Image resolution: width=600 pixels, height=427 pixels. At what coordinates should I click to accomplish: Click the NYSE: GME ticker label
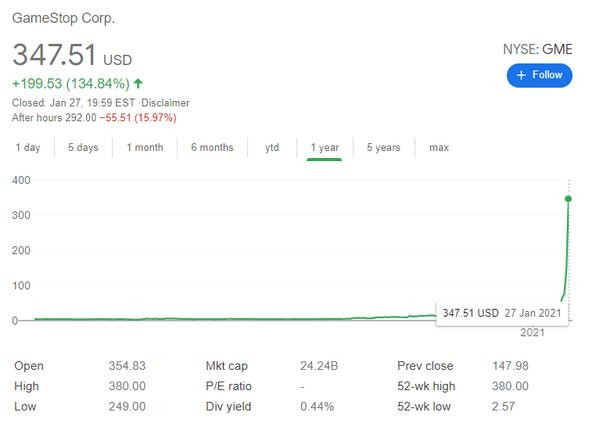[x=540, y=50]
